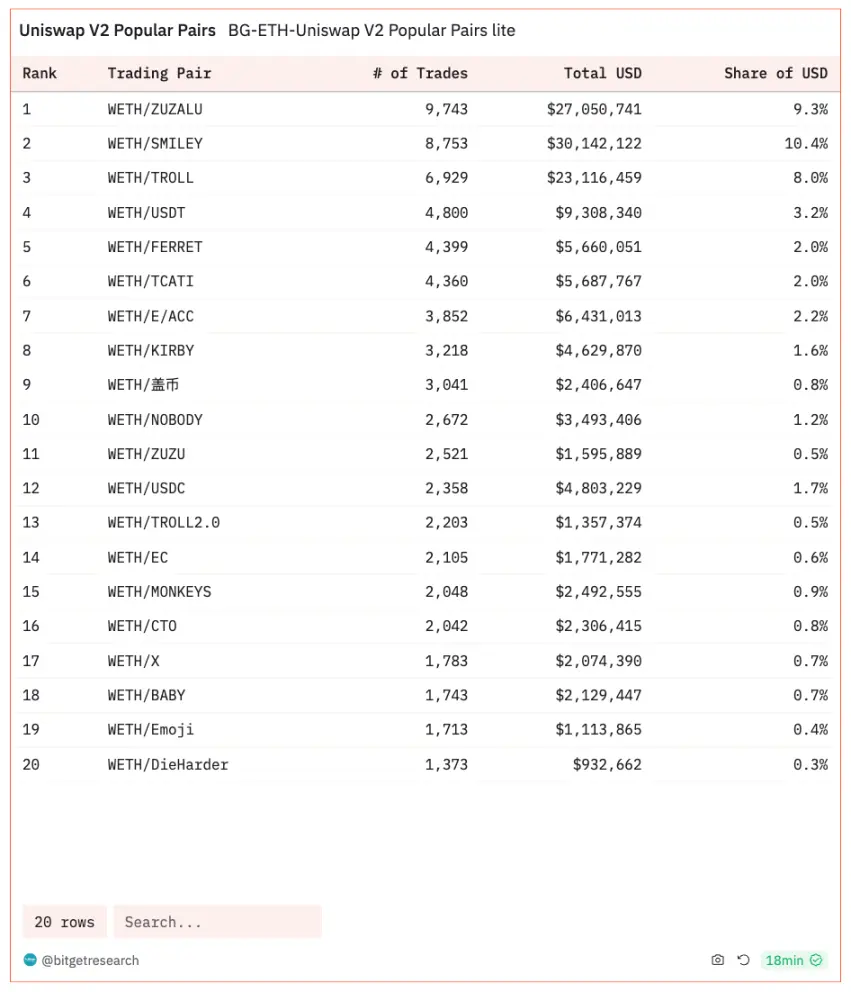This screenshot has height=992, width=851.
Task: Click the WETH/TROLL2.0 trading pair cell
Action: [164, 523]
